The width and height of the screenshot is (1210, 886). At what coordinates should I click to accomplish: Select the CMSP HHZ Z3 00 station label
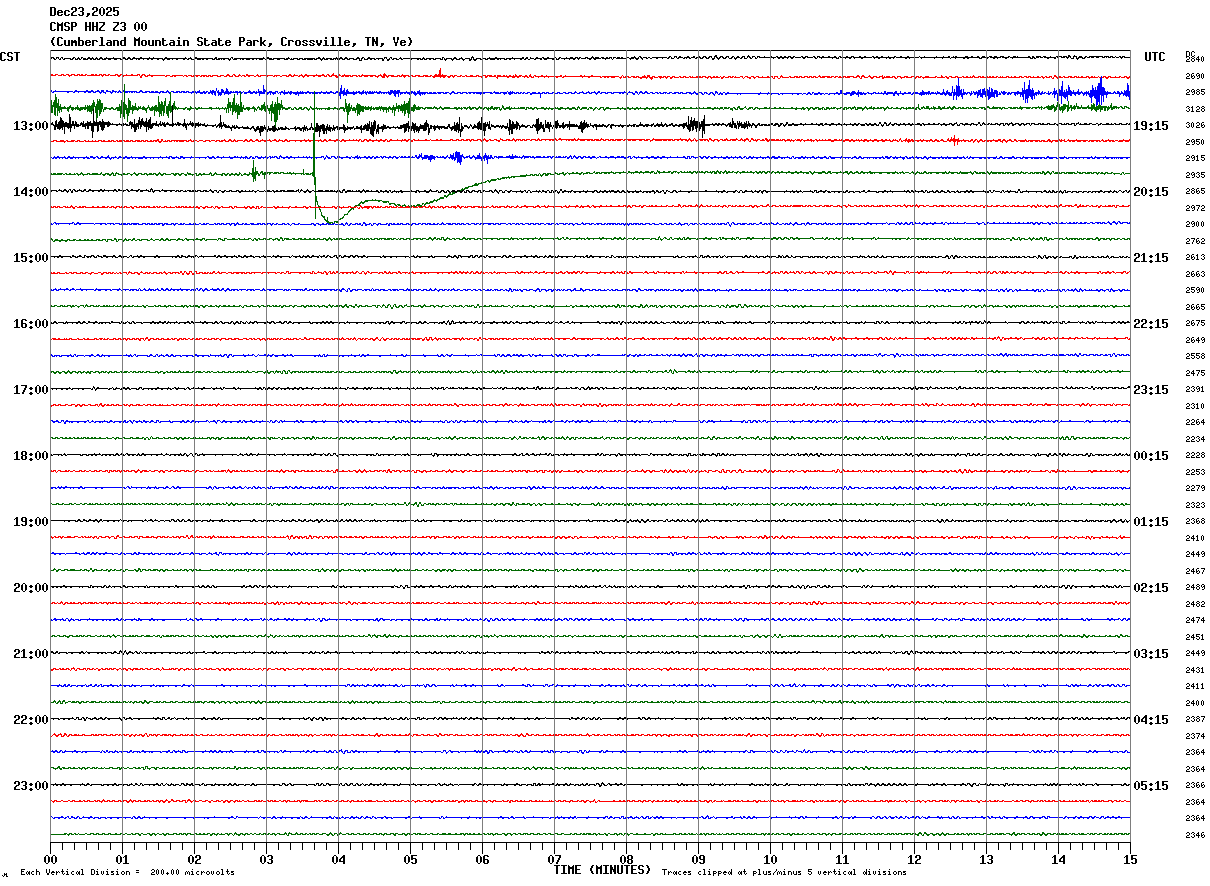tap(98, 27)
